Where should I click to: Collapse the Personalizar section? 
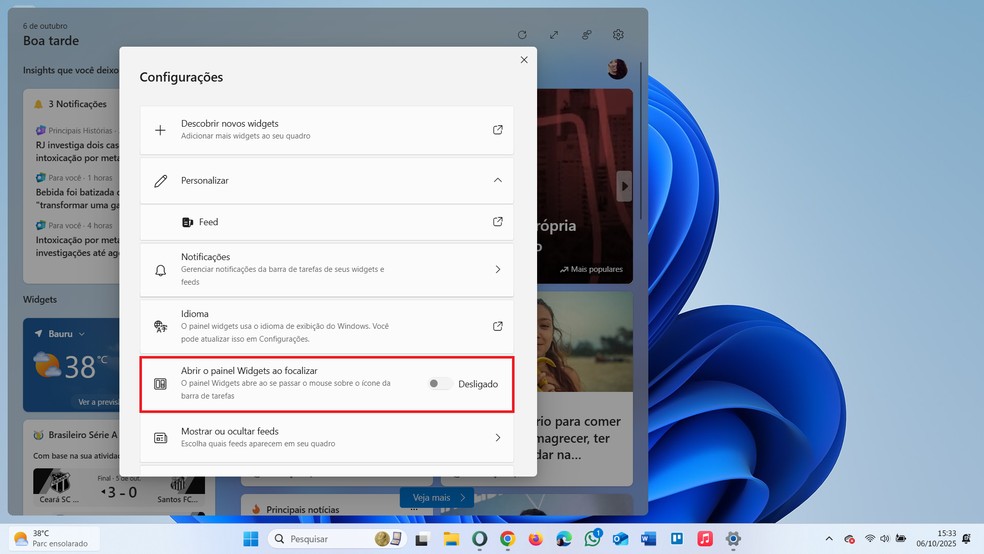(x=497, y=181)
